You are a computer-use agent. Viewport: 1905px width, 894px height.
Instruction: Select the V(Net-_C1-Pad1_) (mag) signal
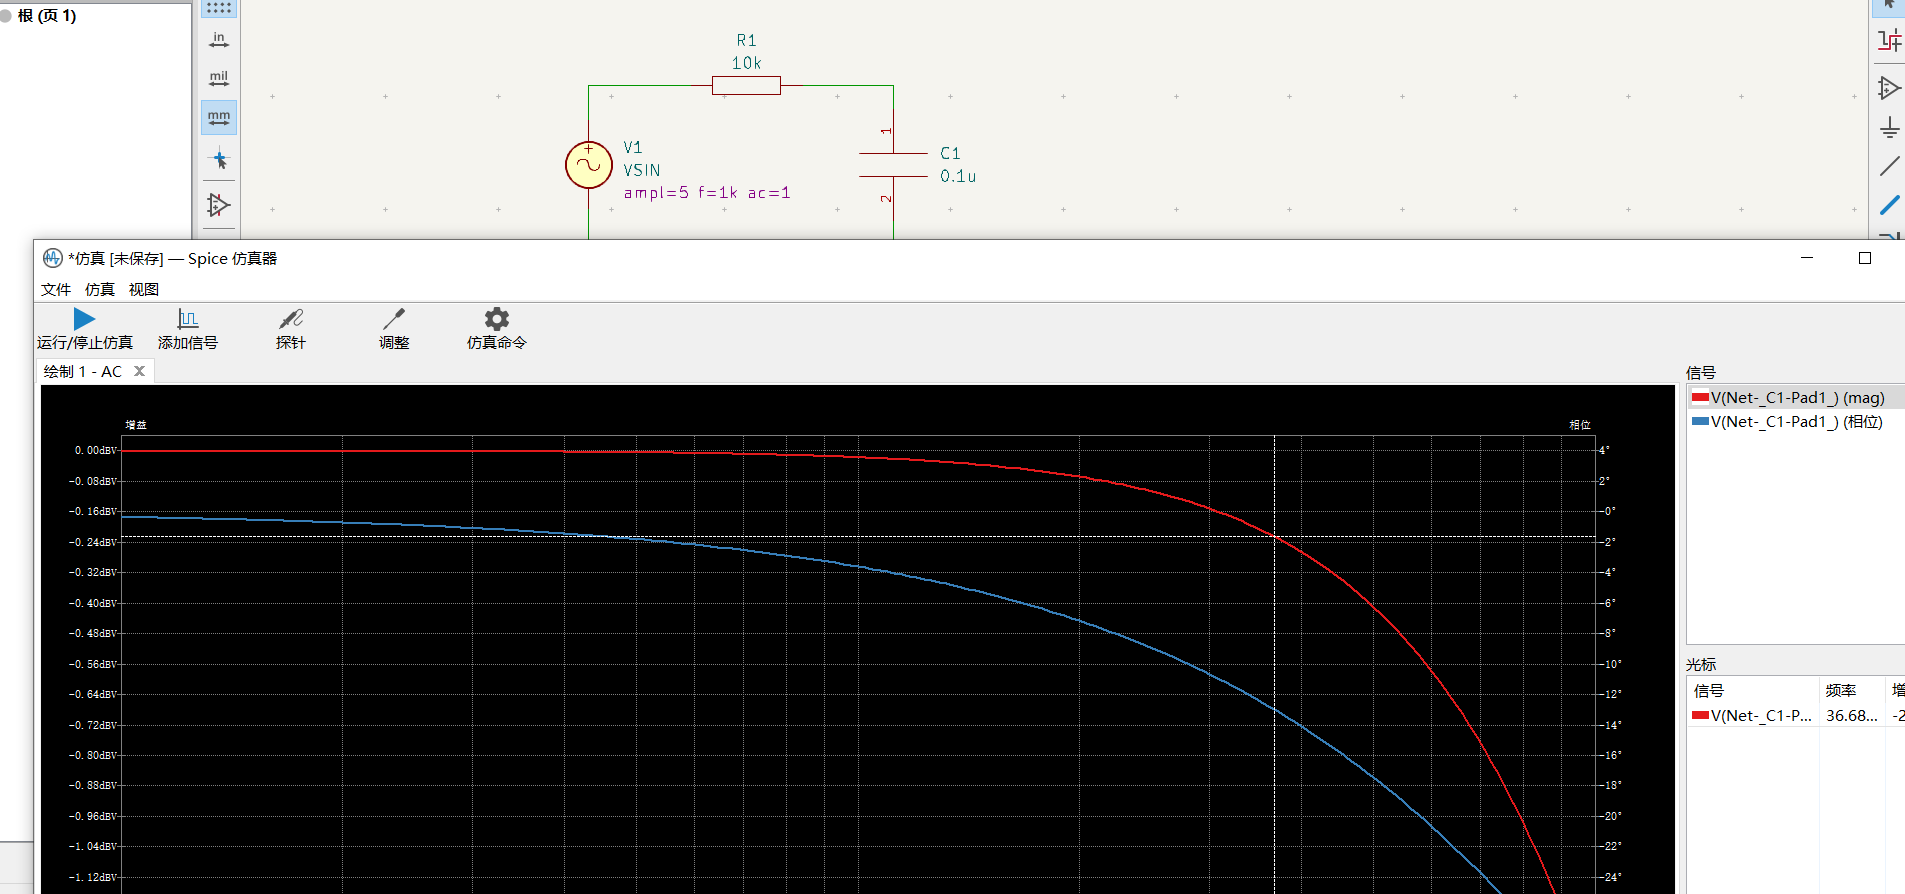click(1795, 398)
